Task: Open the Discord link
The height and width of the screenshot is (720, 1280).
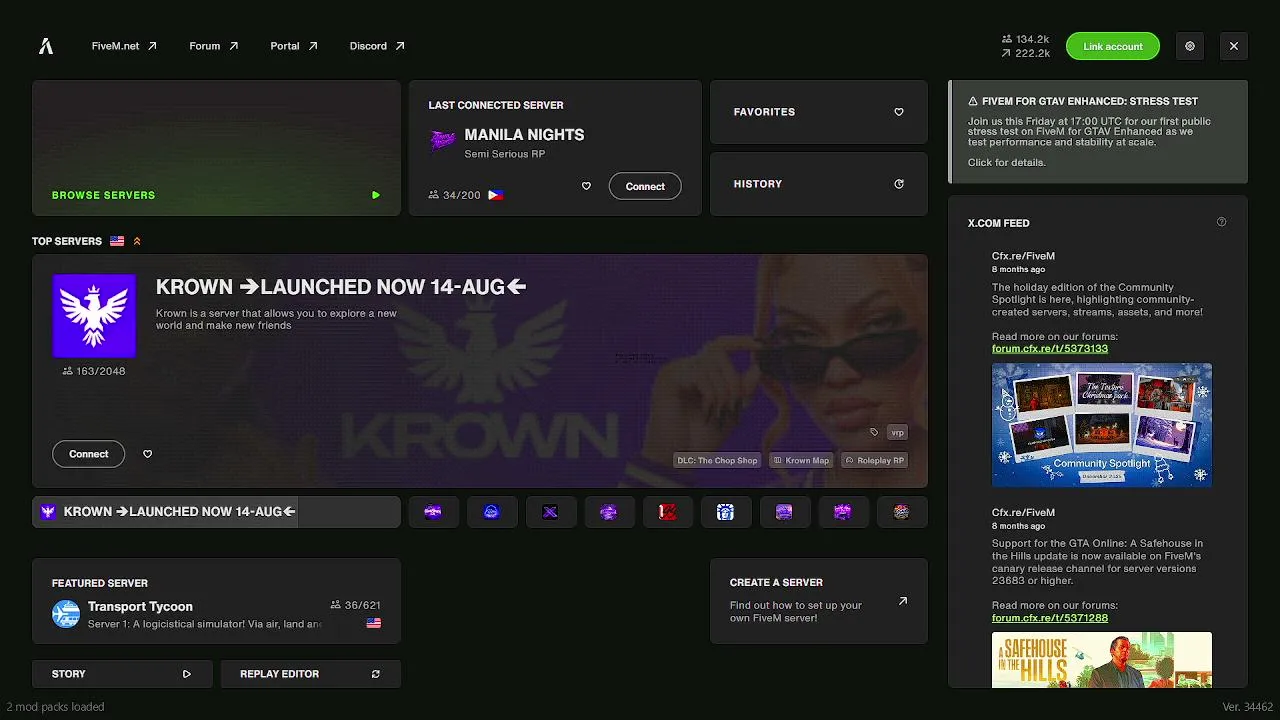Action: tap(377, 46)
